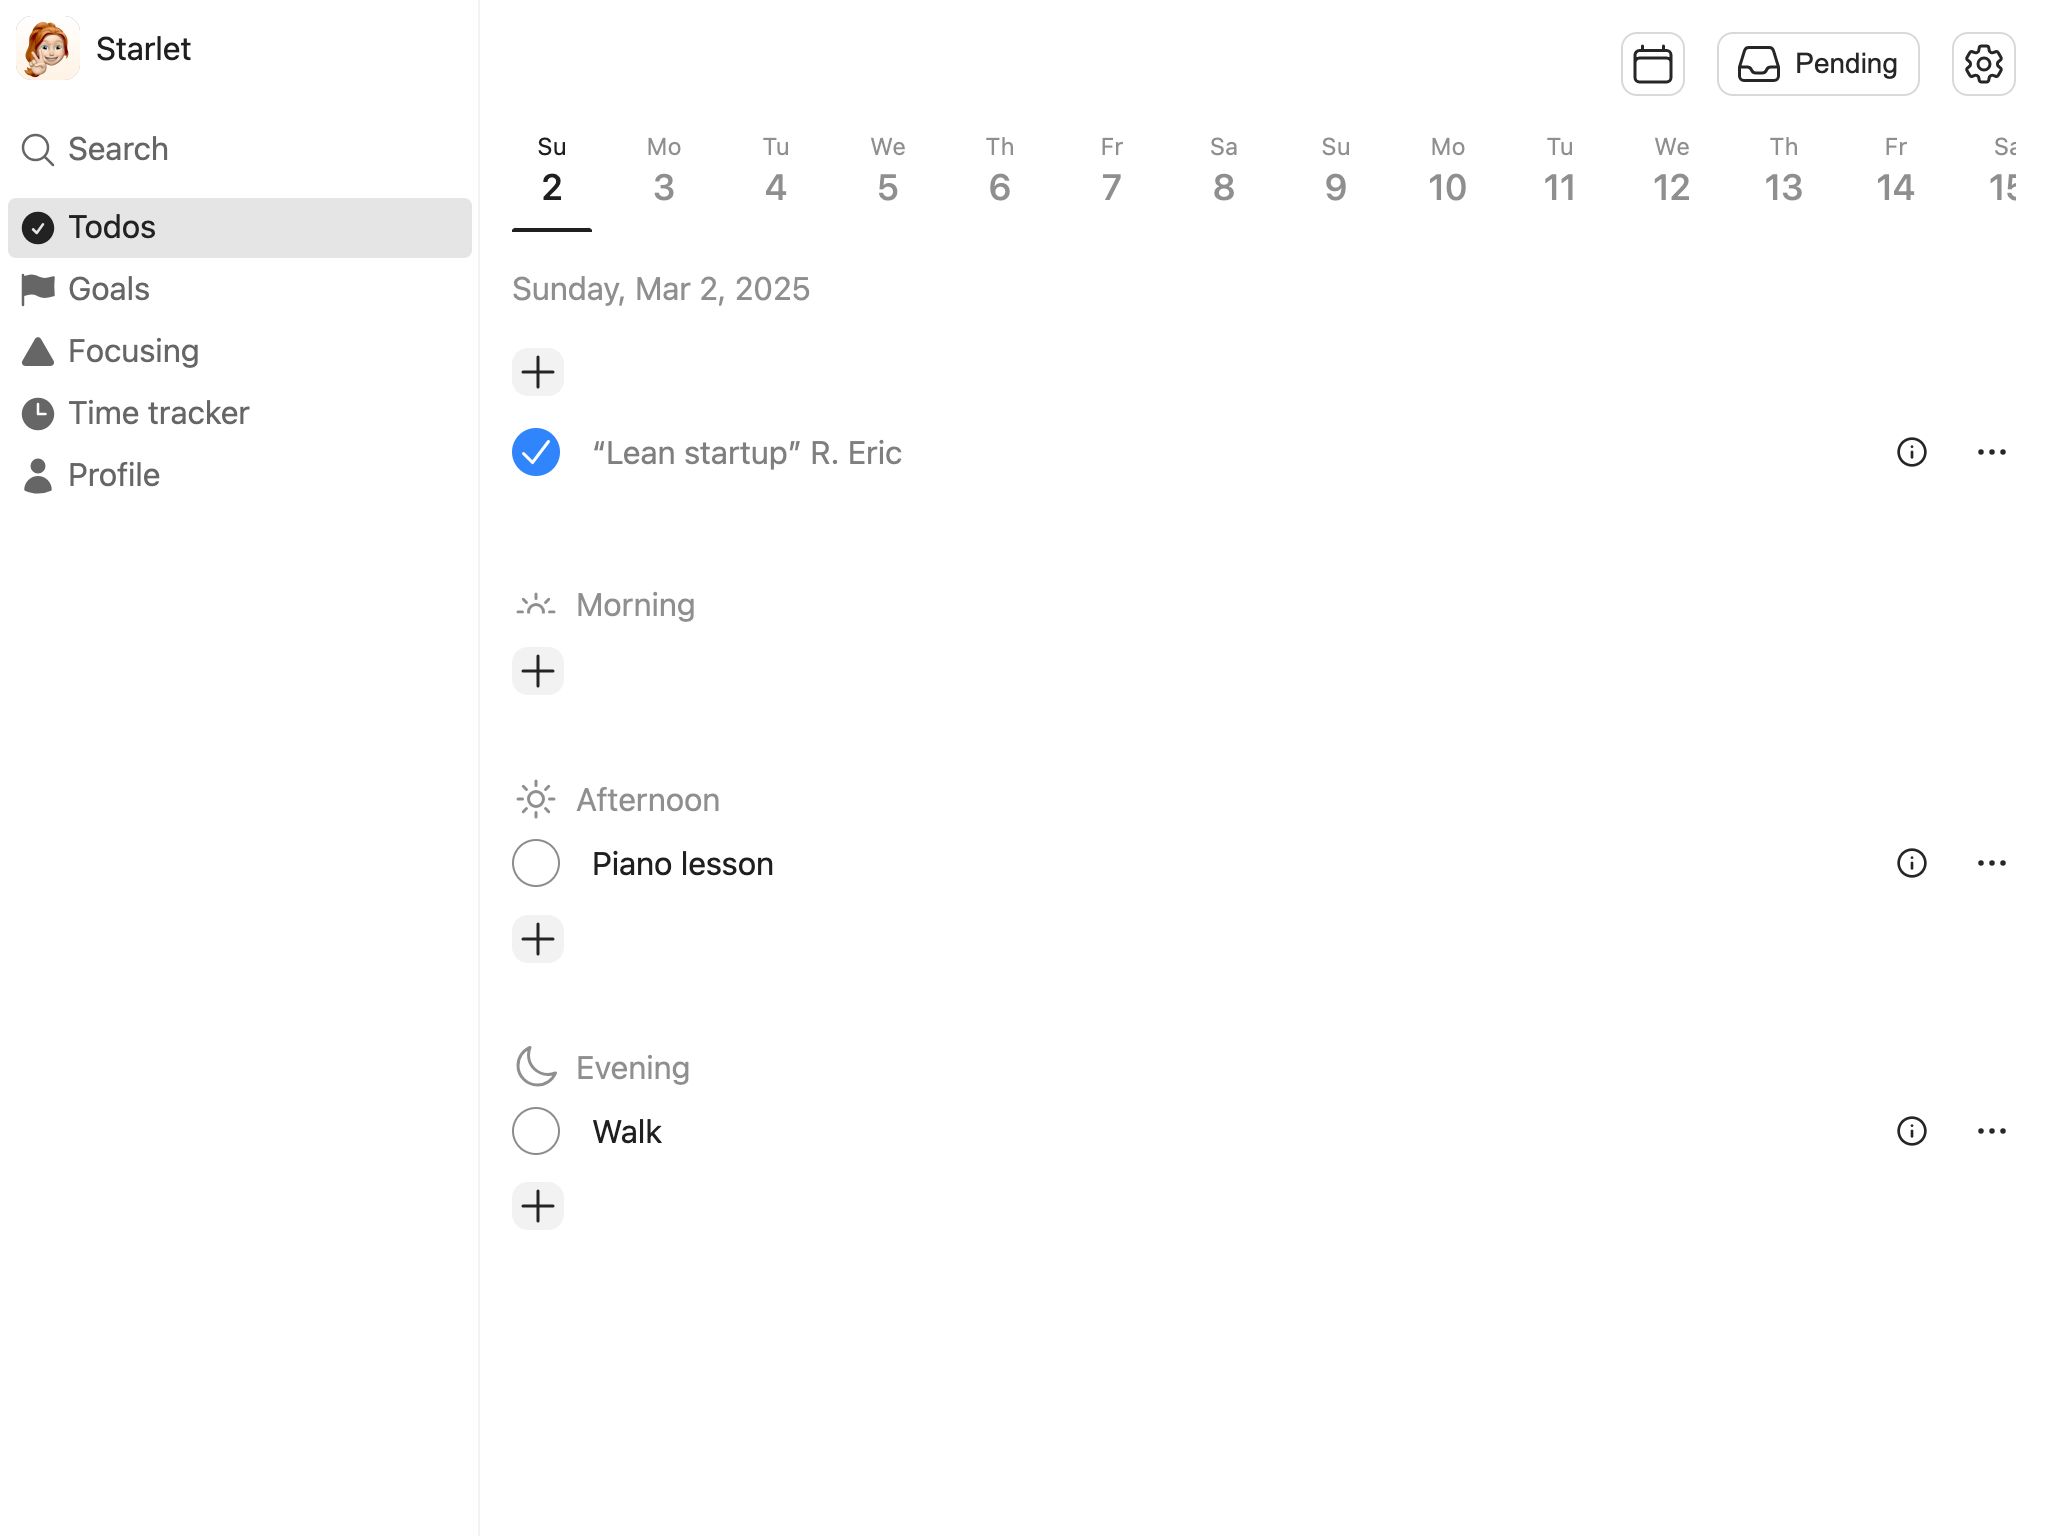
Task: Add a todo in Morning section
Action: click(538, 670)
